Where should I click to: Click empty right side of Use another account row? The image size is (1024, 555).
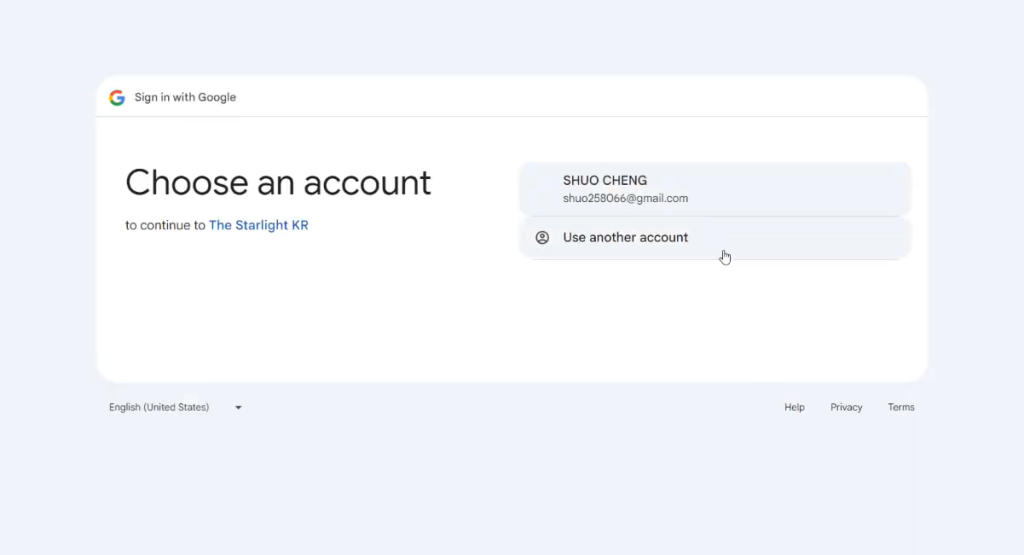click(x=830, y=238)
